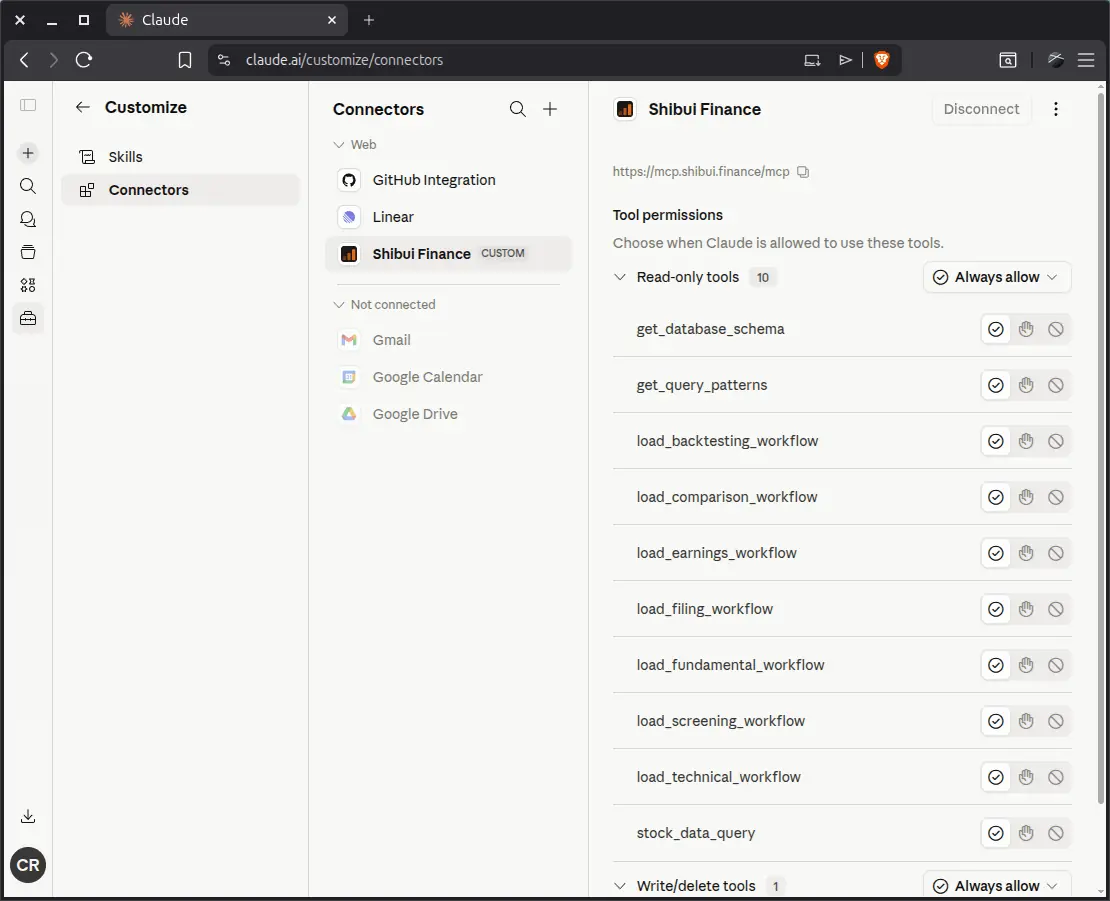
Task: Select the Gmail connector
Action: [x=448, y=340]
